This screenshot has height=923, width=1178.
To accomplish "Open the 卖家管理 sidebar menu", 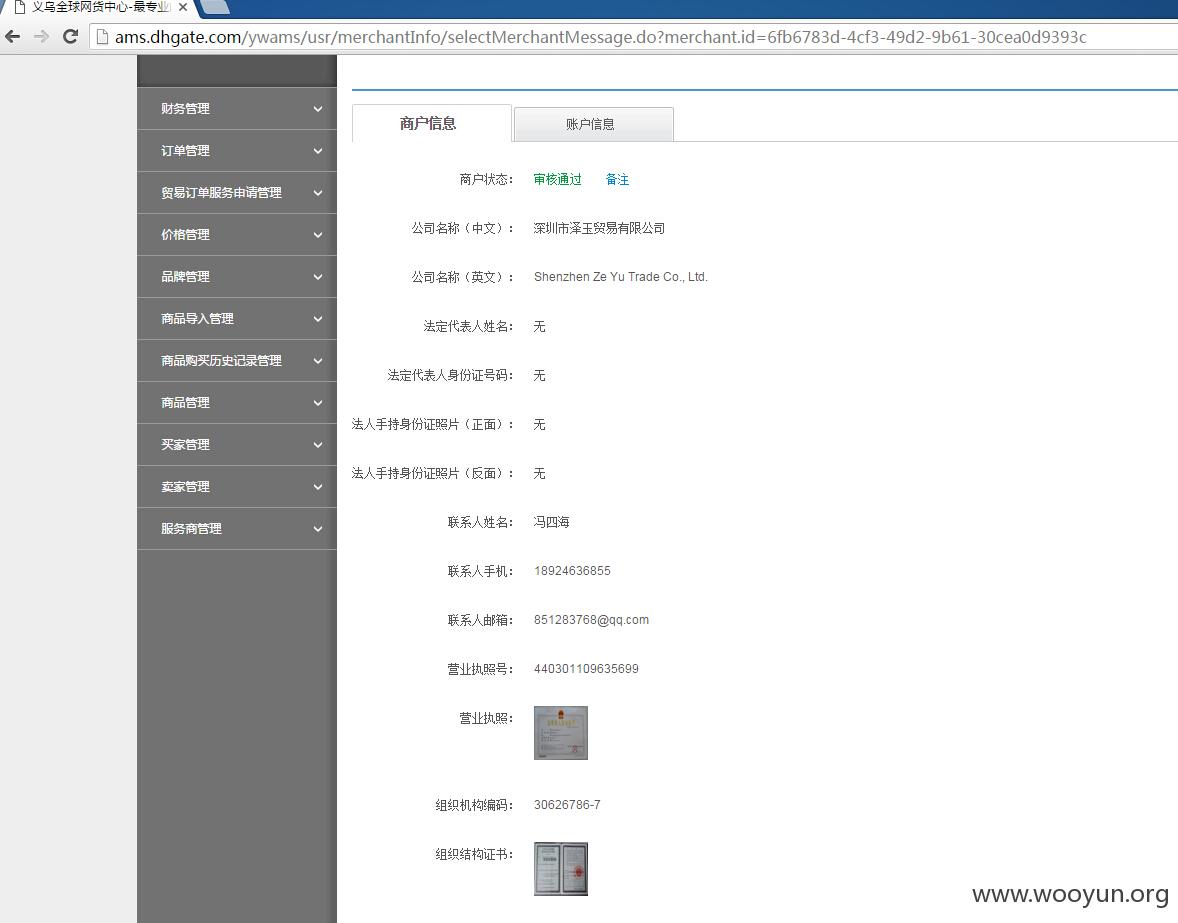I will [237, 487].
